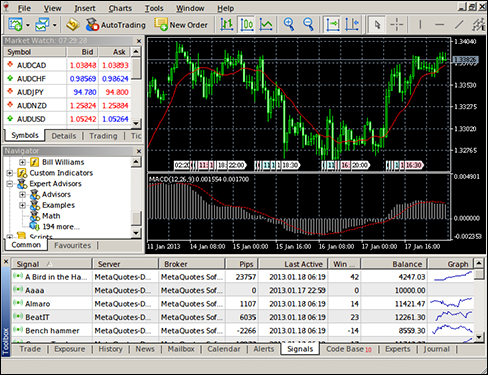Expand the Advisors subfolder
Image resolution: width=488 pixels, height=375 pixels.
(x=22, y=194)
